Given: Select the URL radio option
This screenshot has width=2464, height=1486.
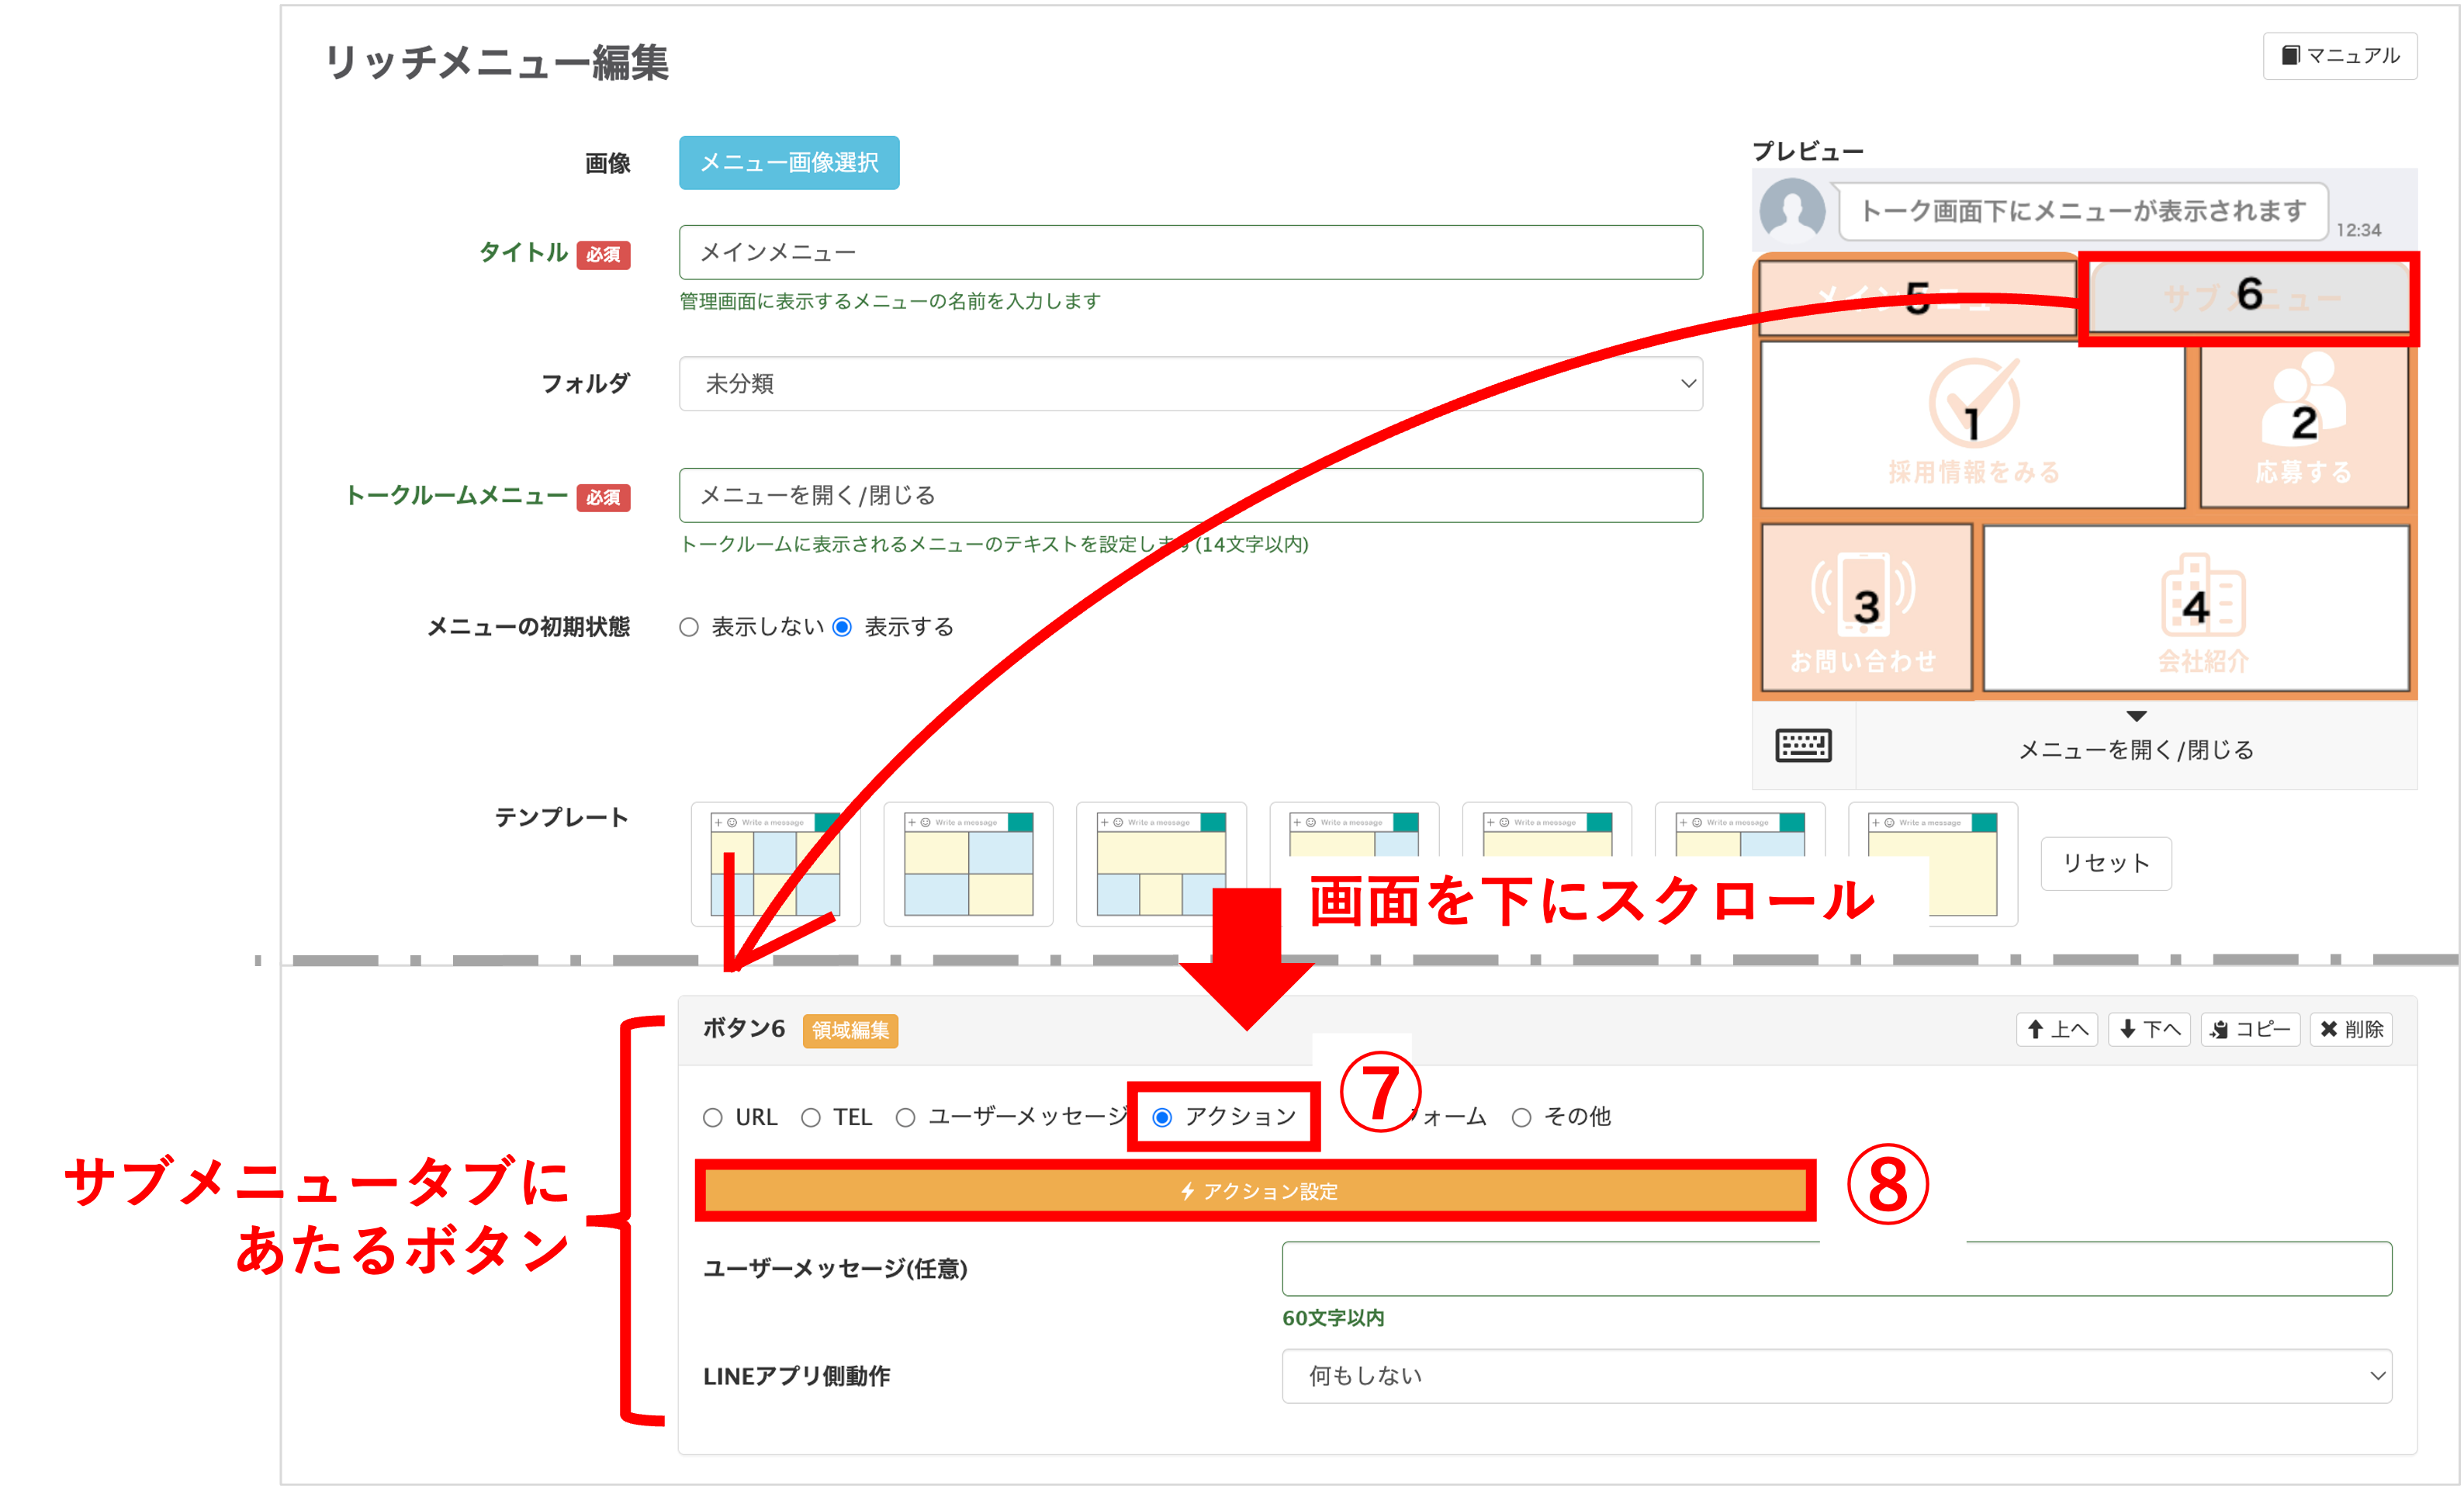Looking at the screenshot, I should click(x=713, y=1117).
